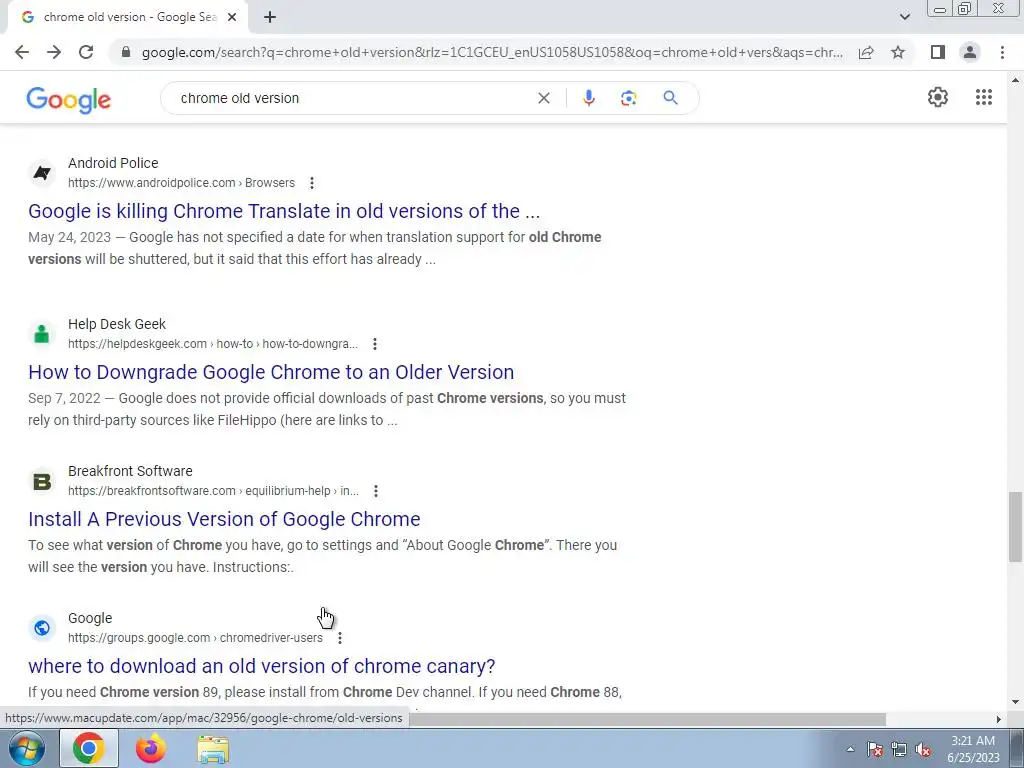Go to the Google homepage via the logo
Screen dimensions: 1024x768
(69, 99)
